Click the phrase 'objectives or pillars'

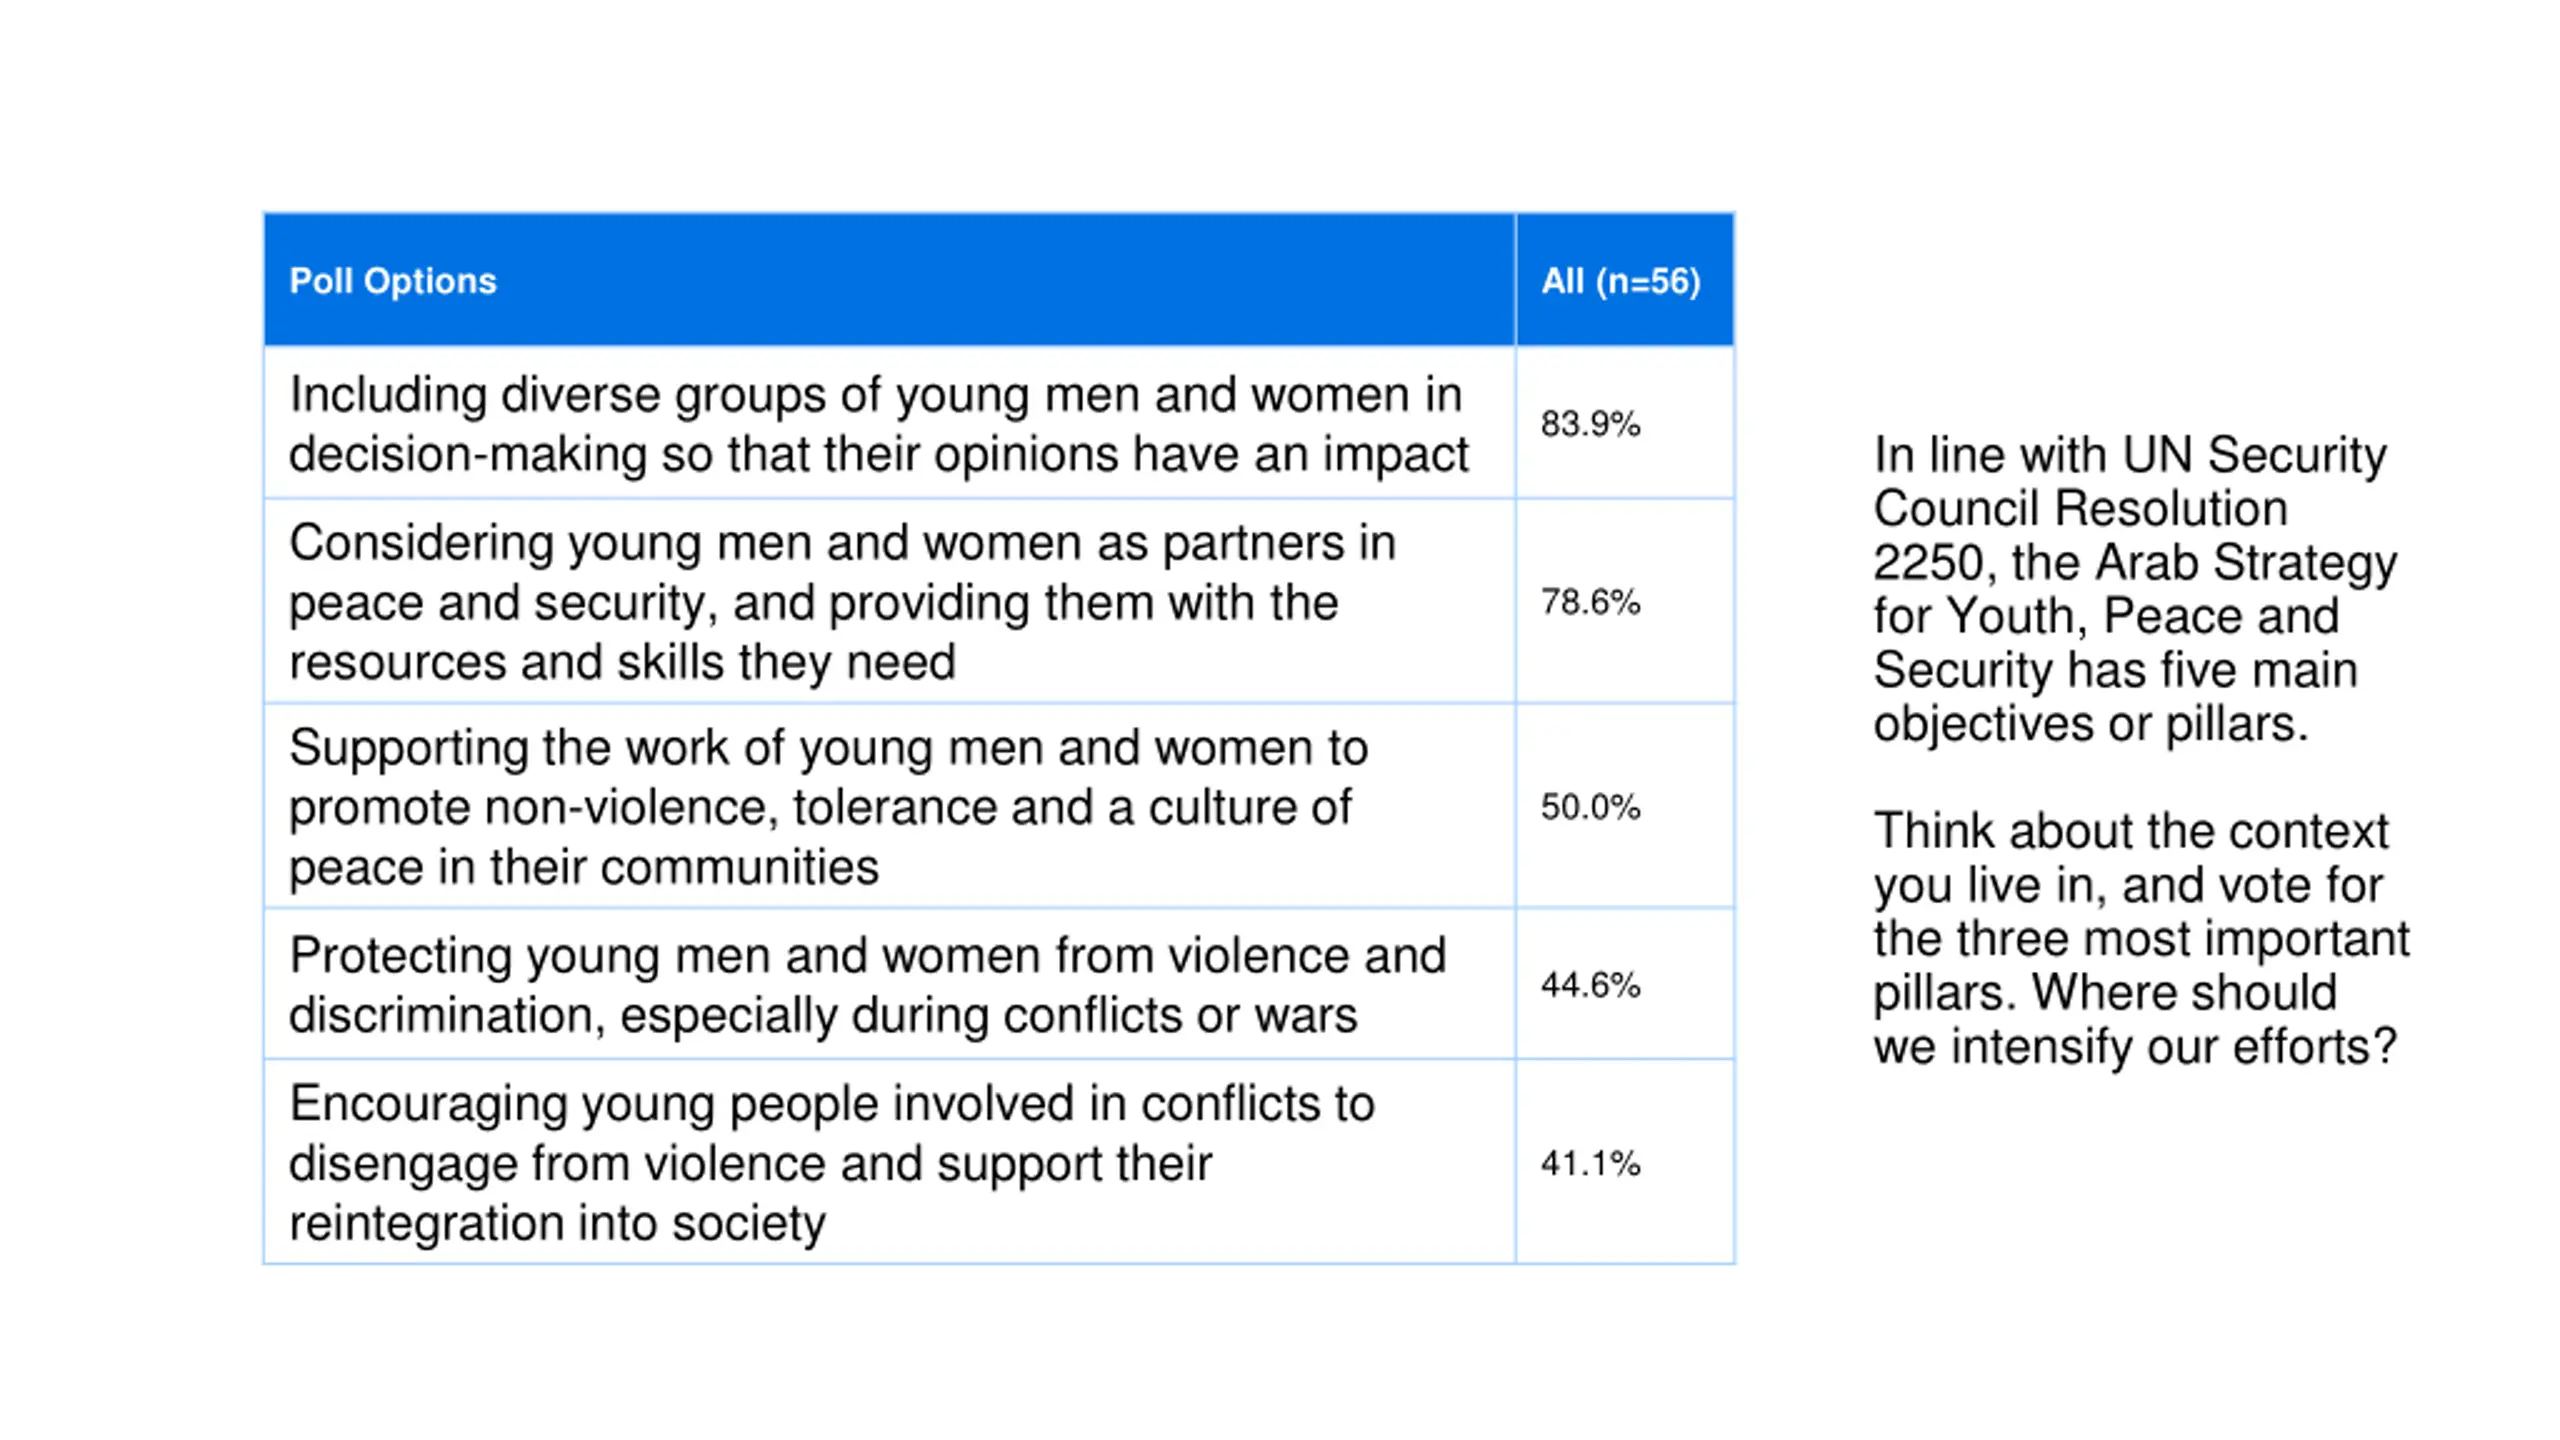[2090, 723]
